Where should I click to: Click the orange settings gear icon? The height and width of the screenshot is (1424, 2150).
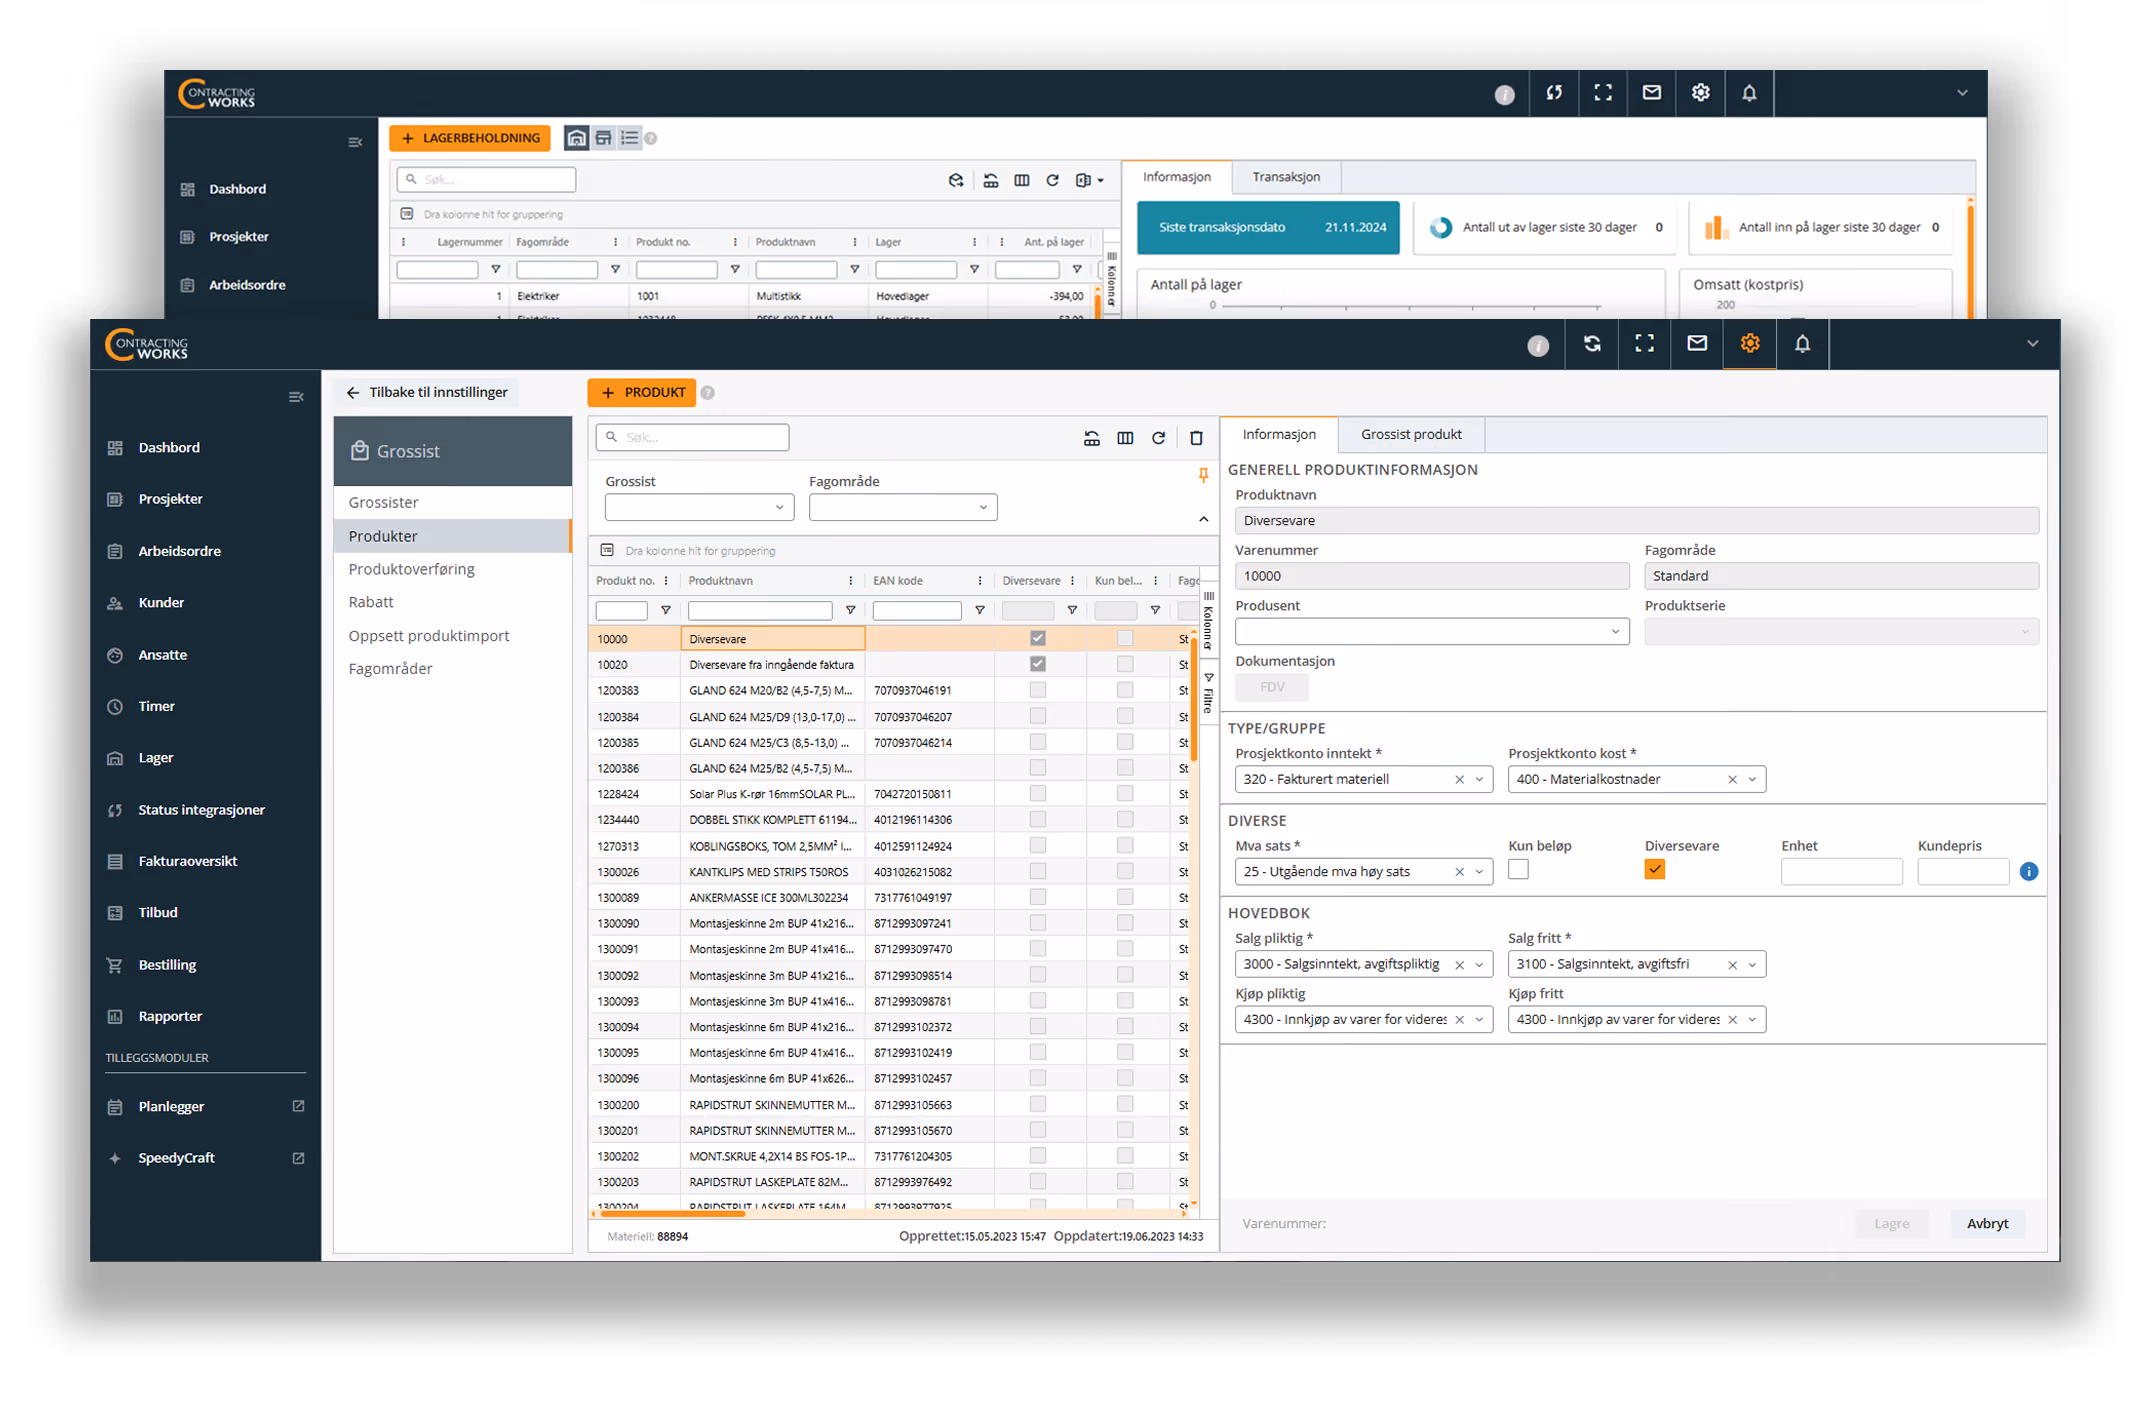point(1749,344)
